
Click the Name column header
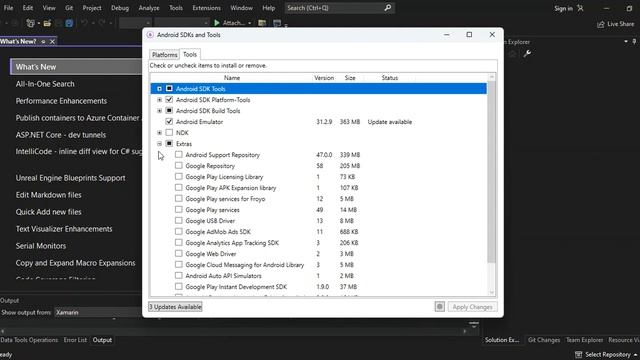pyautogui.click(x=231, y=78)
